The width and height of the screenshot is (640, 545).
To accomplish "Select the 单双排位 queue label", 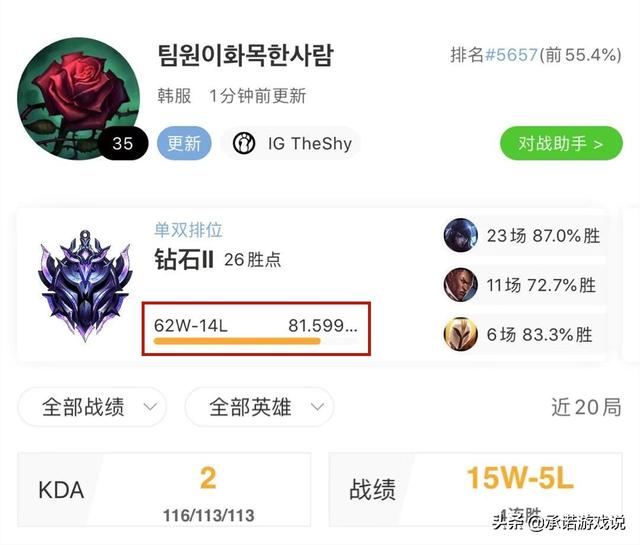I will click(188, 230).
